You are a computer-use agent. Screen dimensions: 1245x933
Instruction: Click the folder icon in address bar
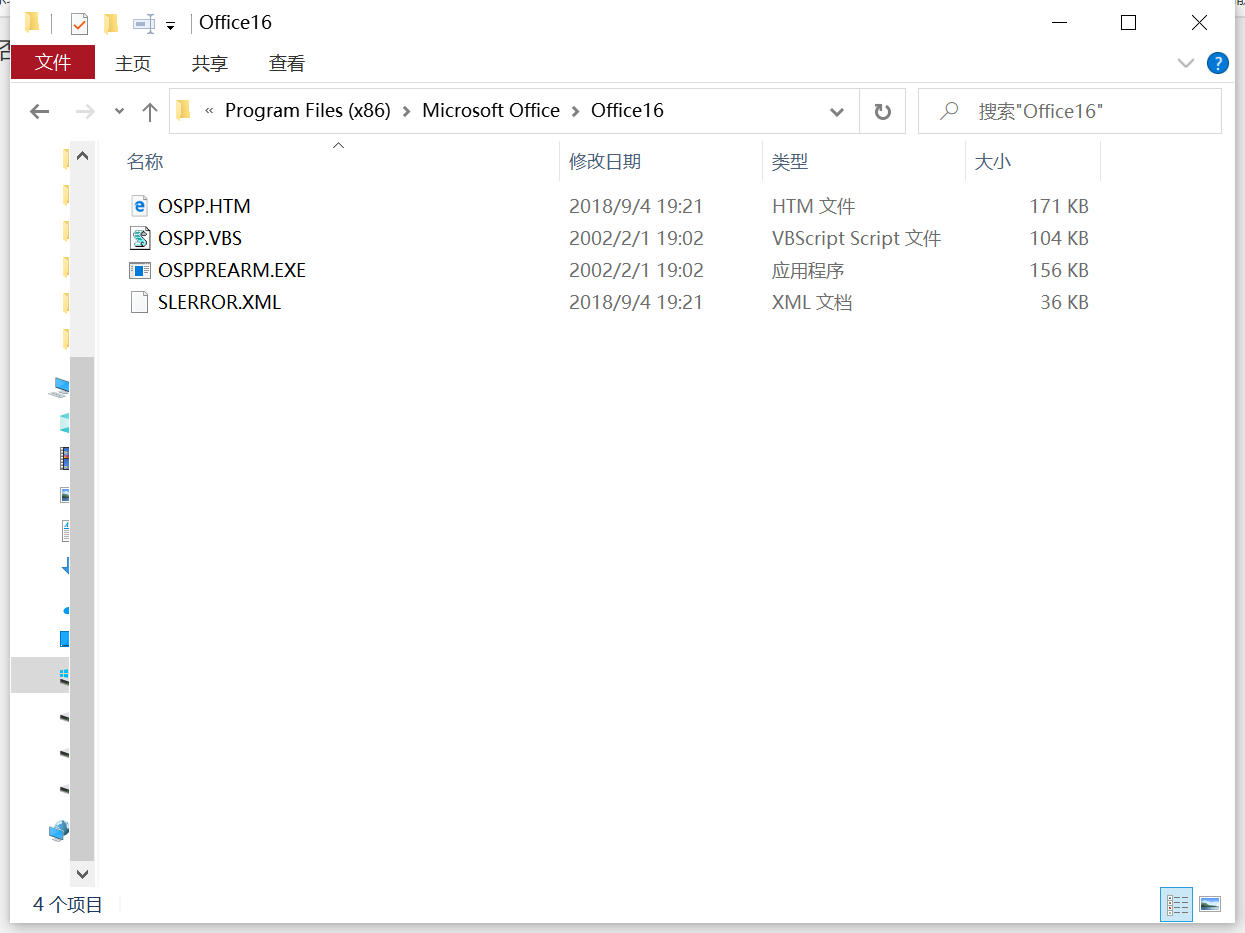point(183,110)
